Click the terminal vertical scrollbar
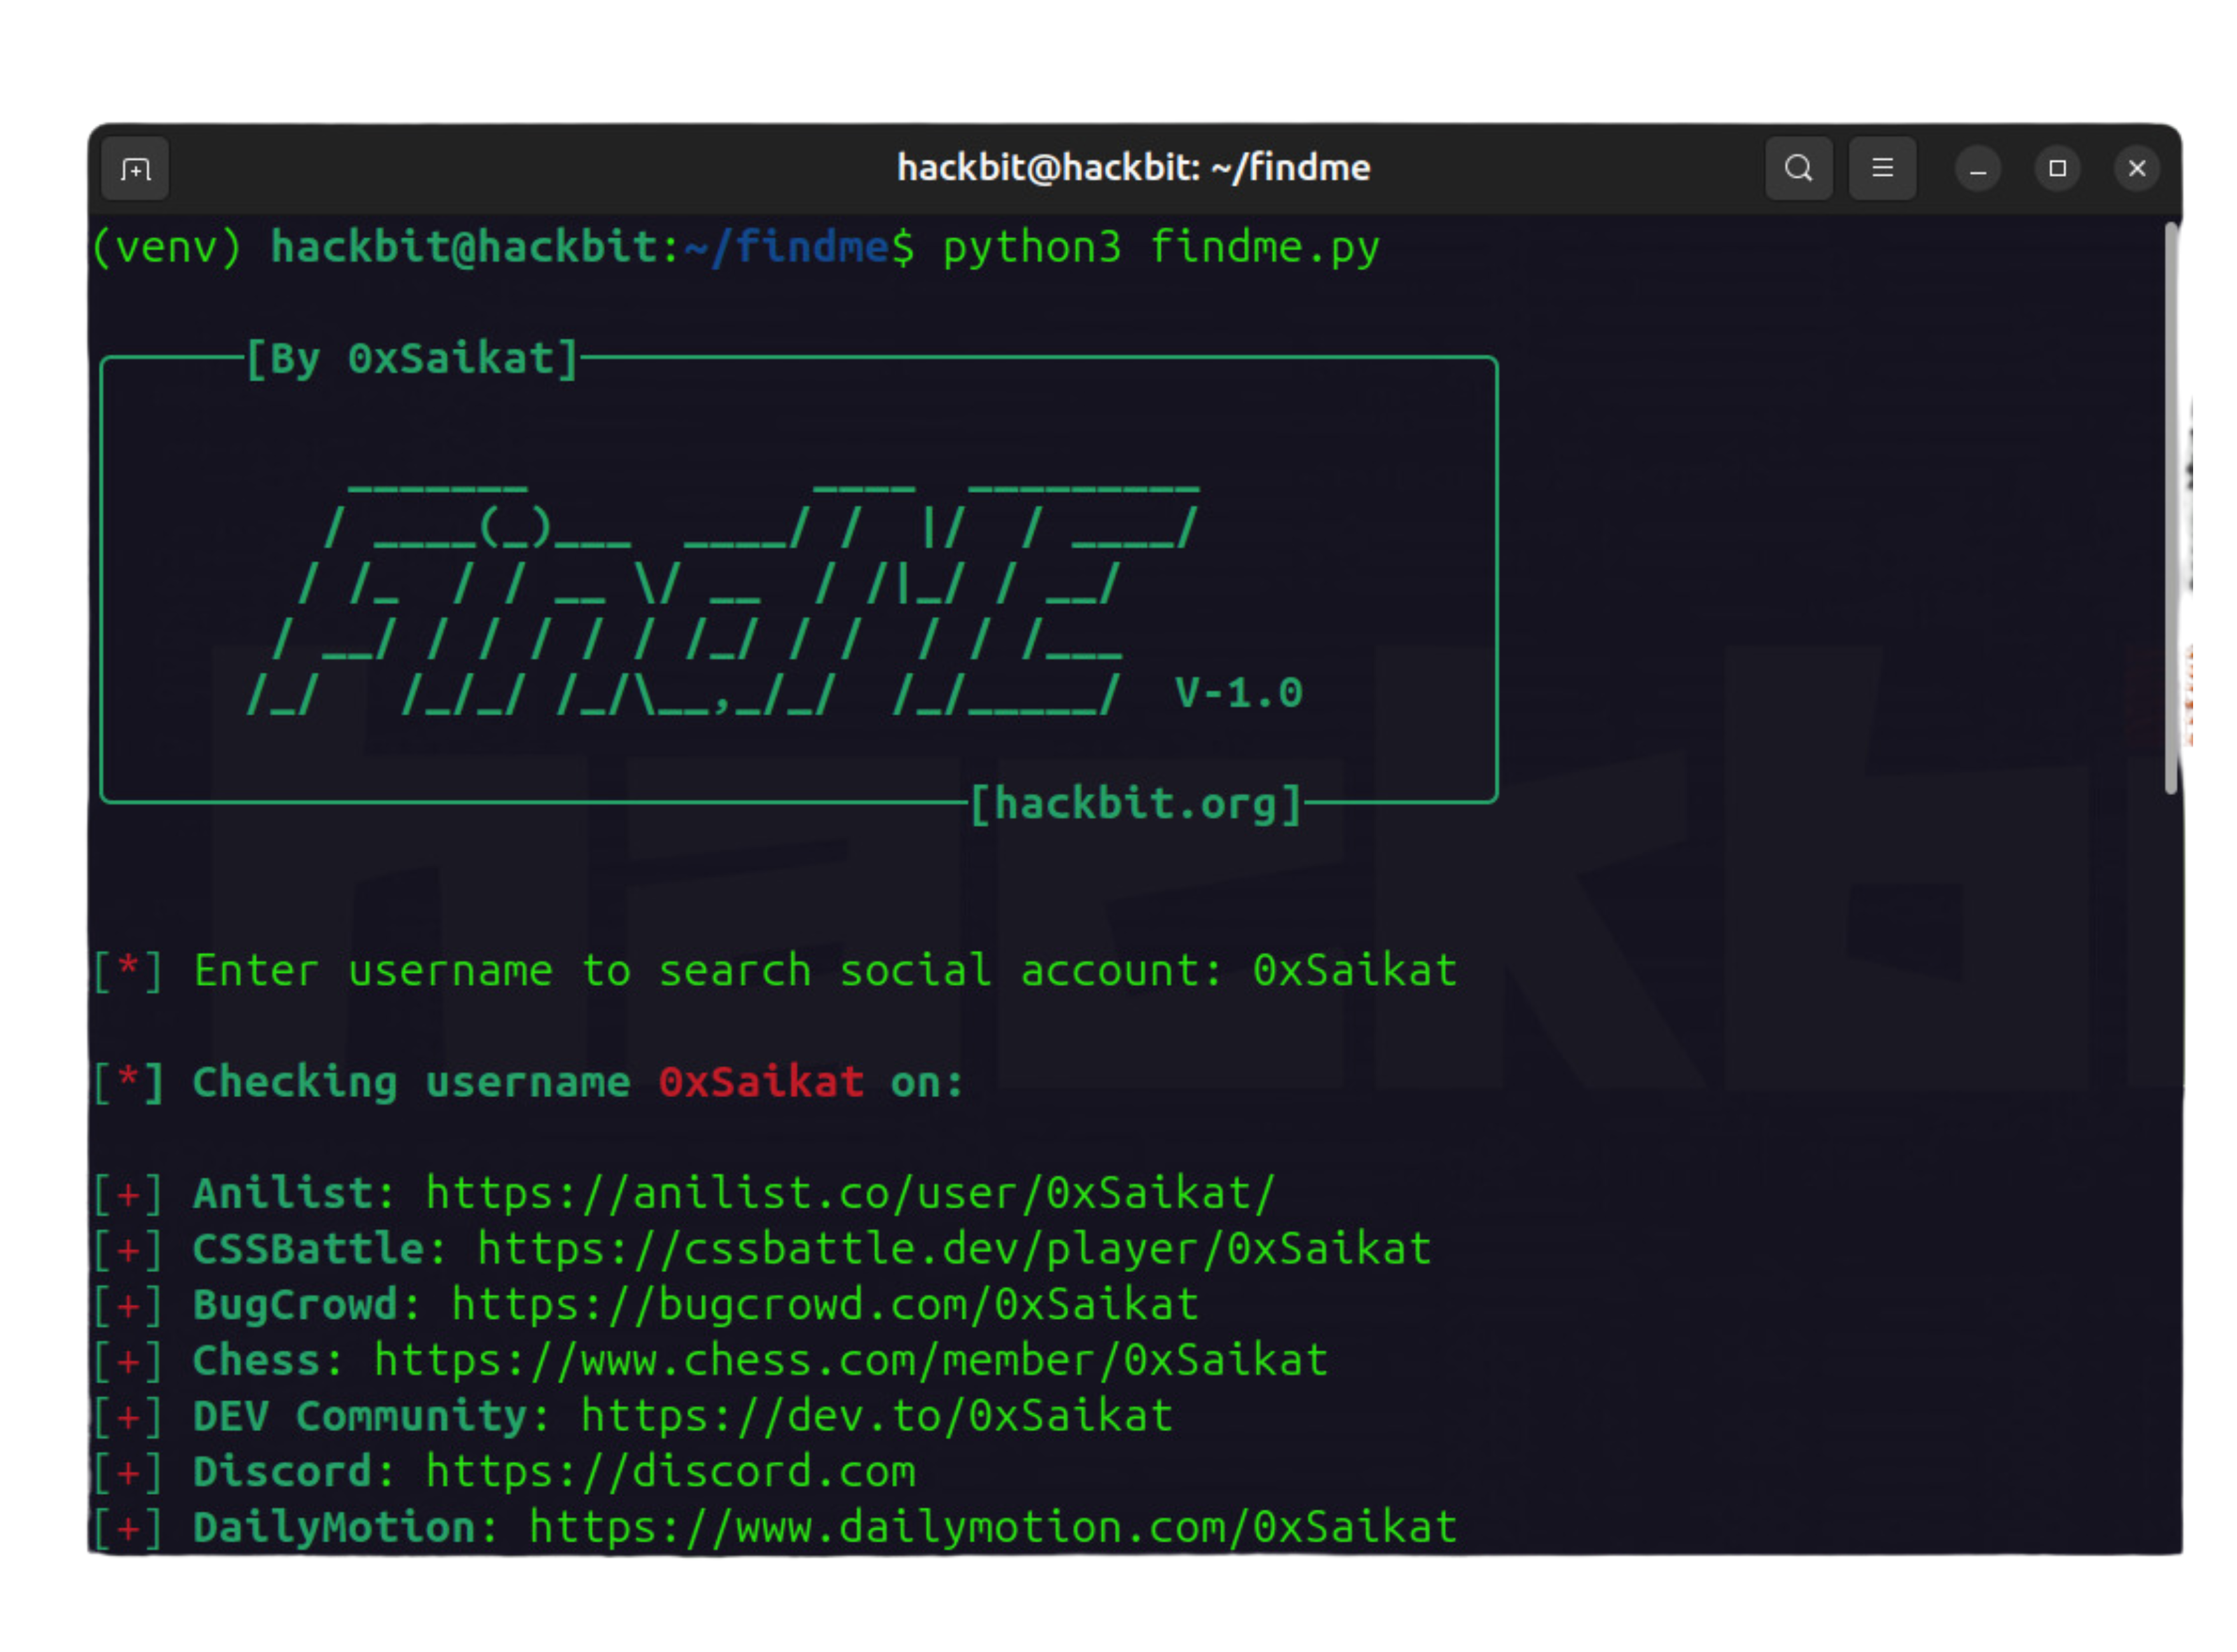2237x1652 pixels. (x=2170, y=508)
